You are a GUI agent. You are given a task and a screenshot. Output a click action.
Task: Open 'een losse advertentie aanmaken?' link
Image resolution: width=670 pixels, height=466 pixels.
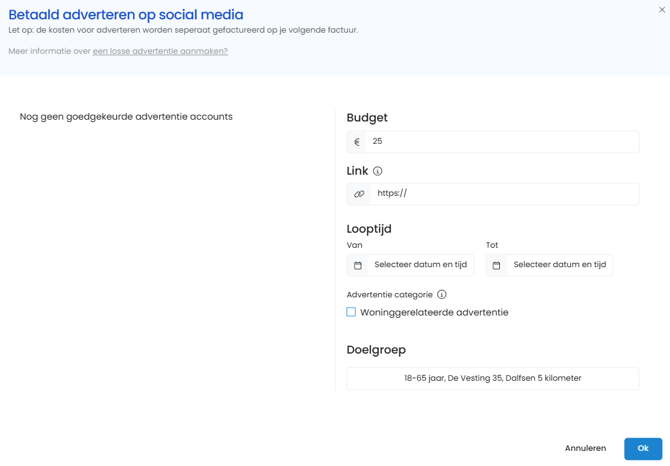[x=160, y=51]
